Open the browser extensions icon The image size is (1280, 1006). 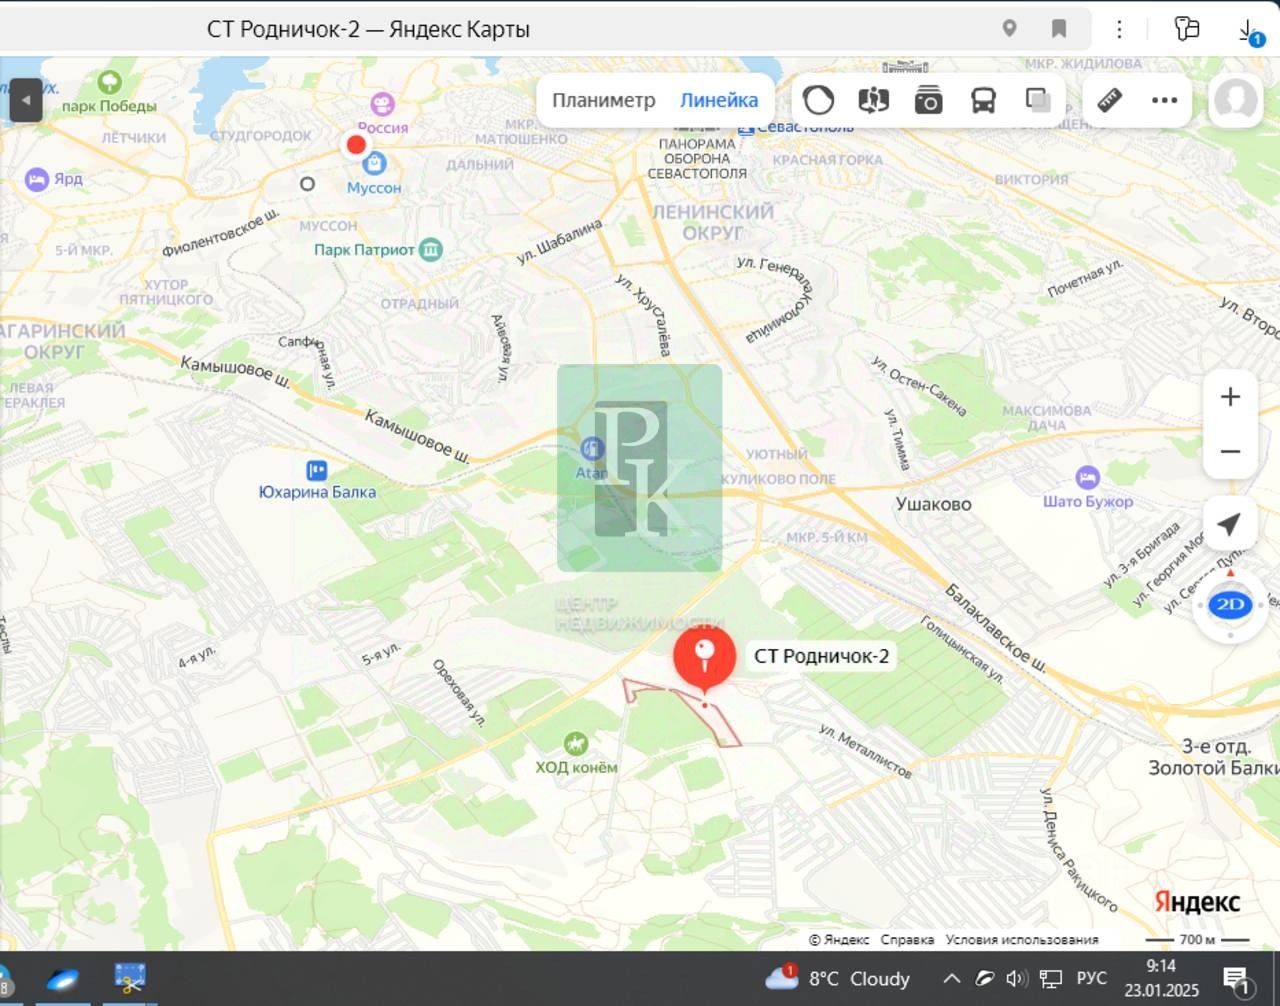click(x=1186, y=28)
